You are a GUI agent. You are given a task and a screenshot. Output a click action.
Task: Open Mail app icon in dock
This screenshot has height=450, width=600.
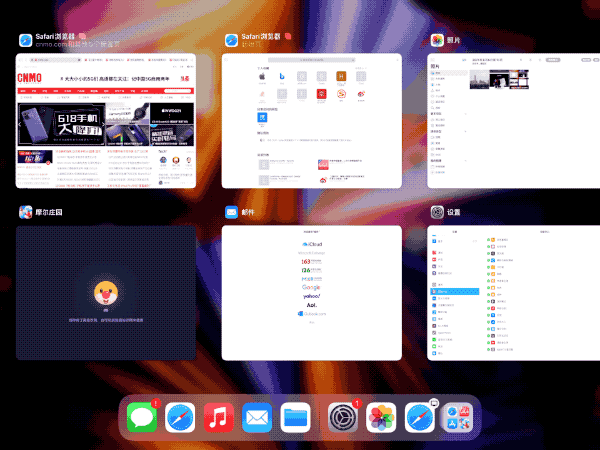click(257, 418)
